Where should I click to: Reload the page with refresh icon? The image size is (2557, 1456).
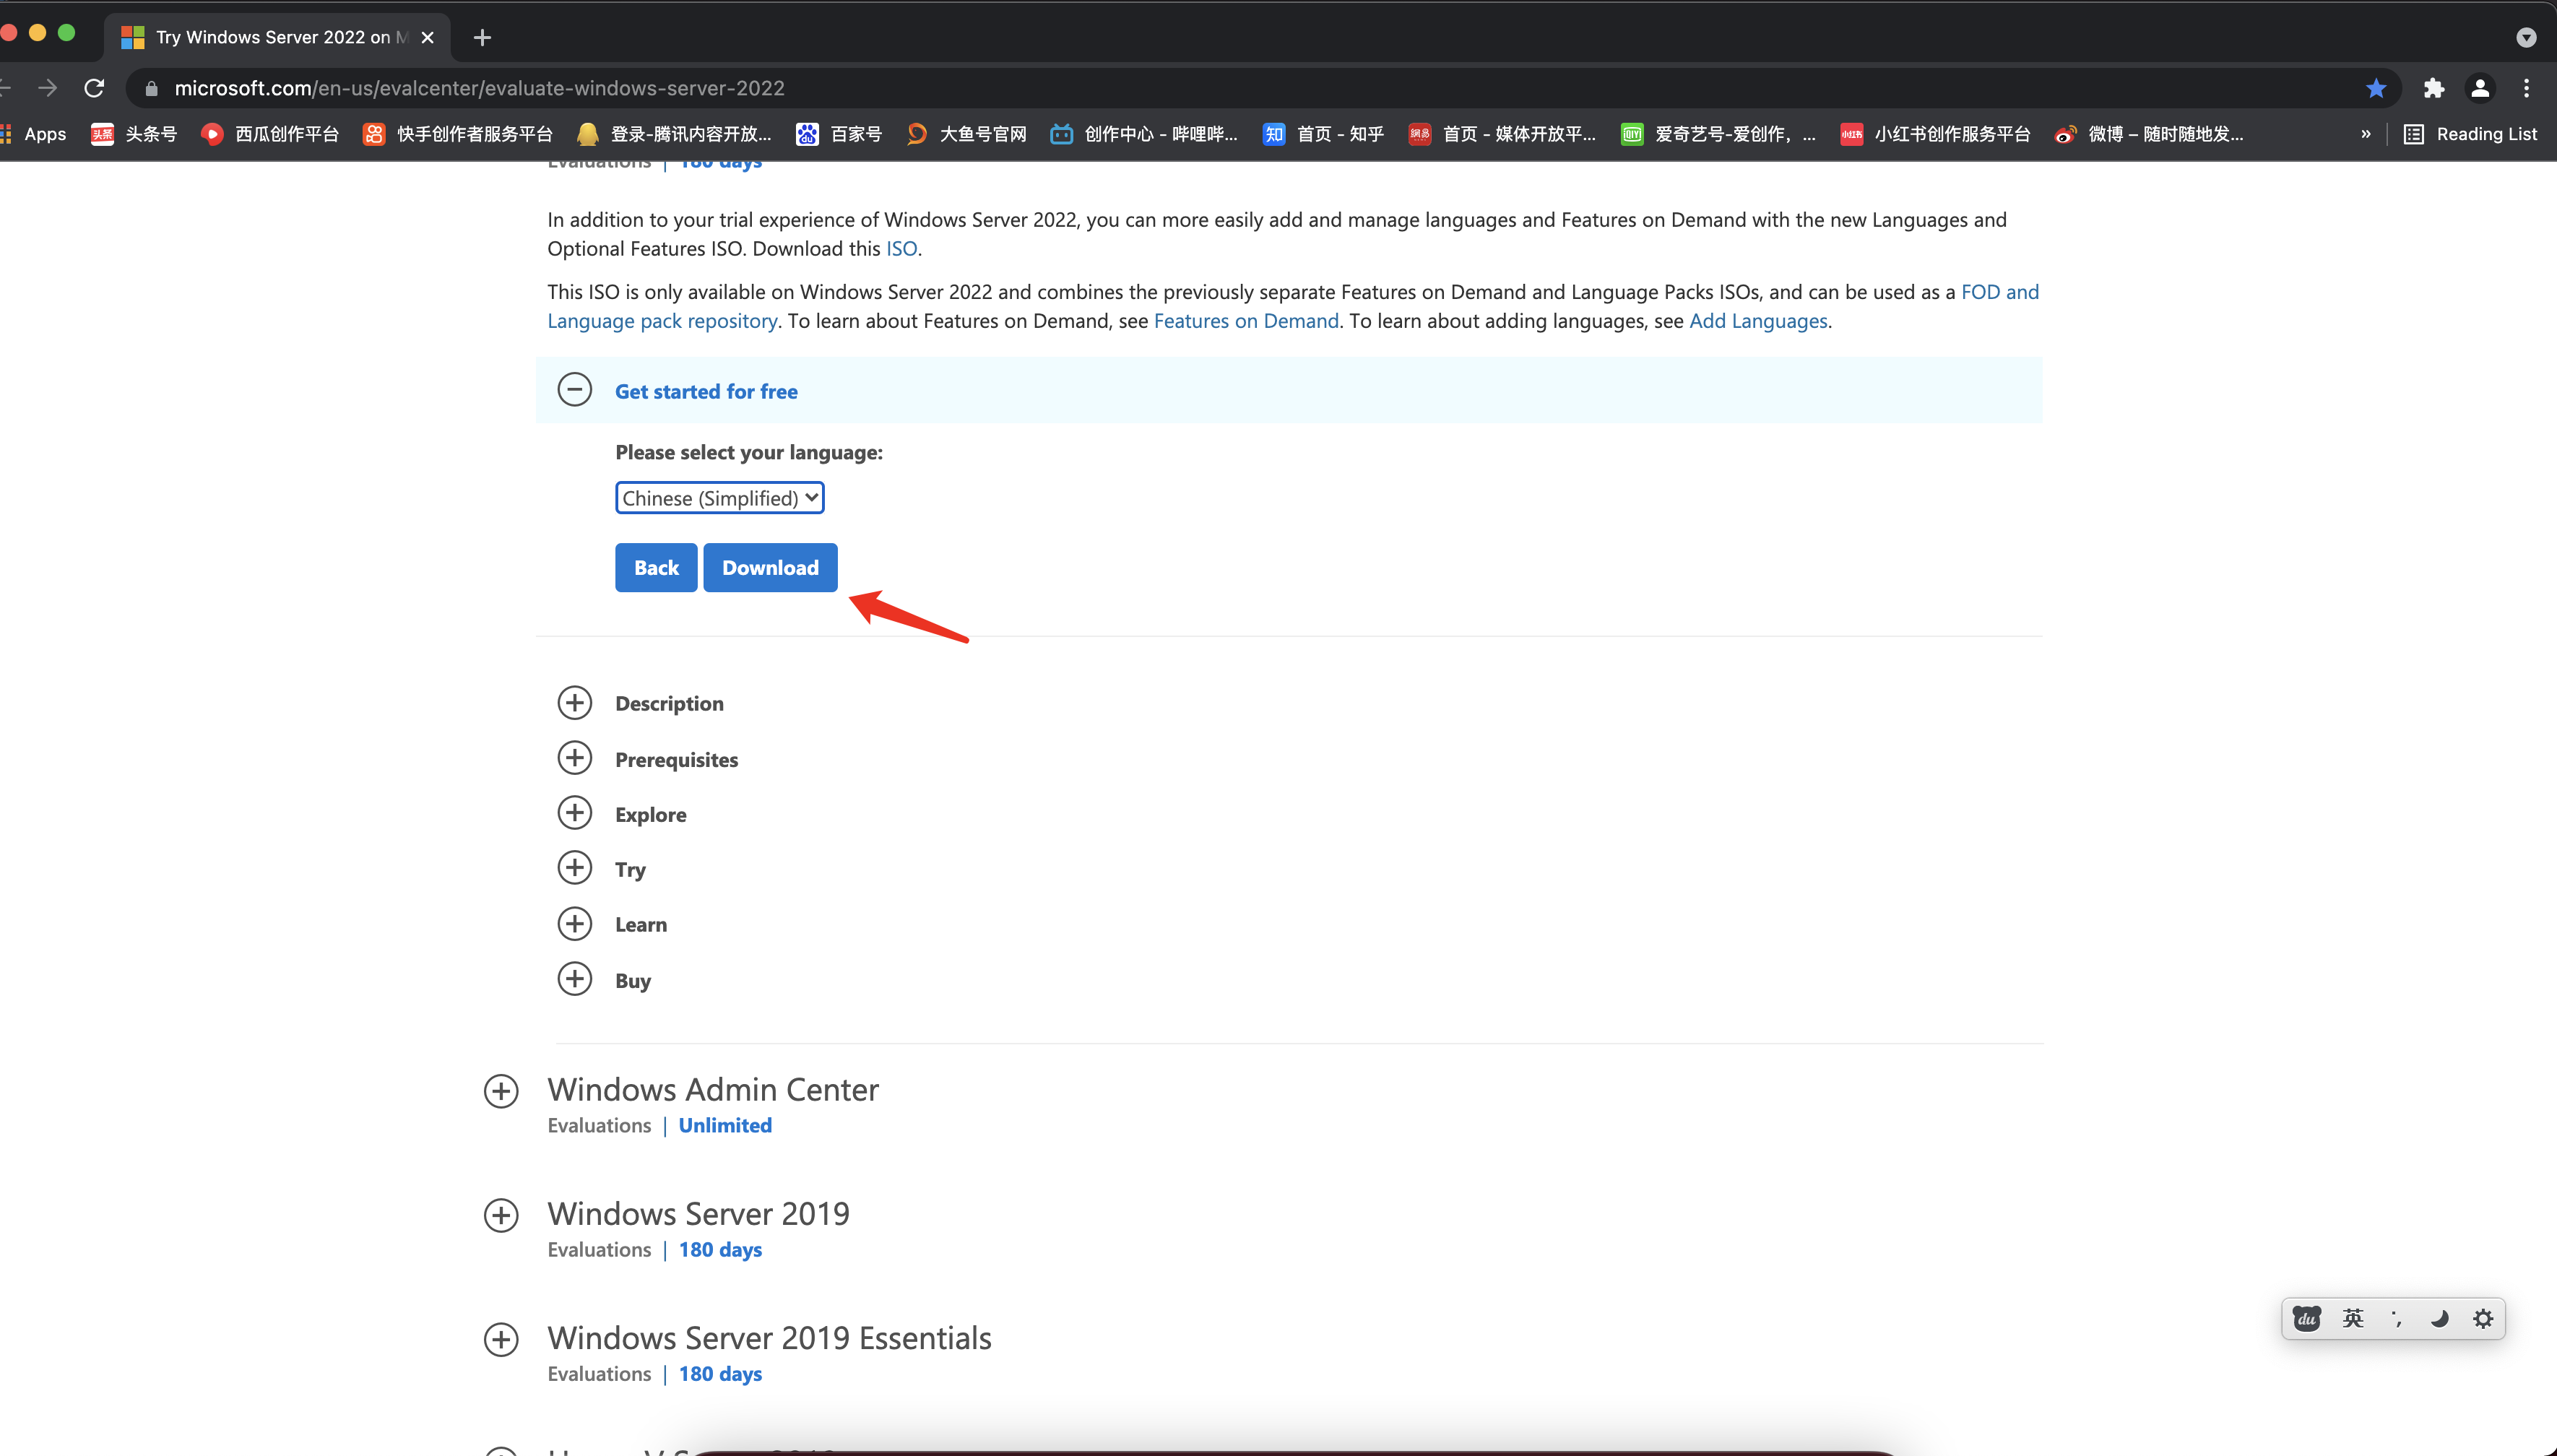click(x=94, y=88)
